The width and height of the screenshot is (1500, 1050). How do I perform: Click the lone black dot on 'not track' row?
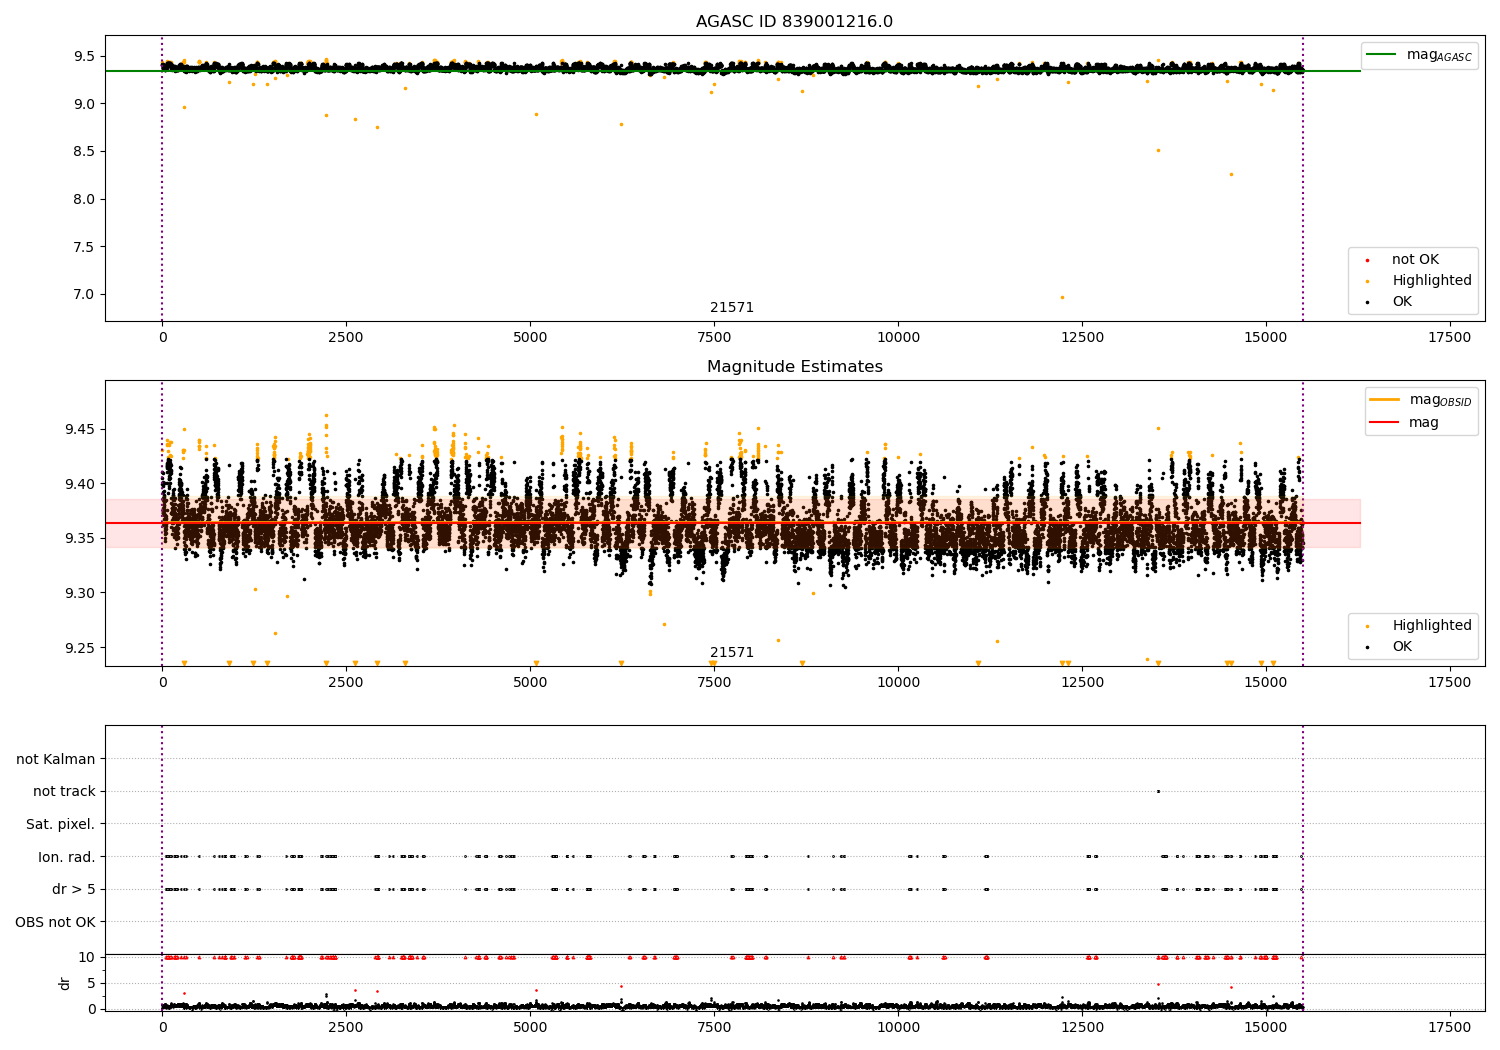[1158, 791]
